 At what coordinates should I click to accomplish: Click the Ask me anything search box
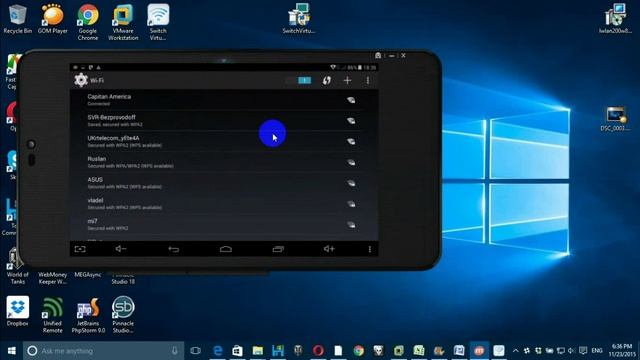(103, 351)
